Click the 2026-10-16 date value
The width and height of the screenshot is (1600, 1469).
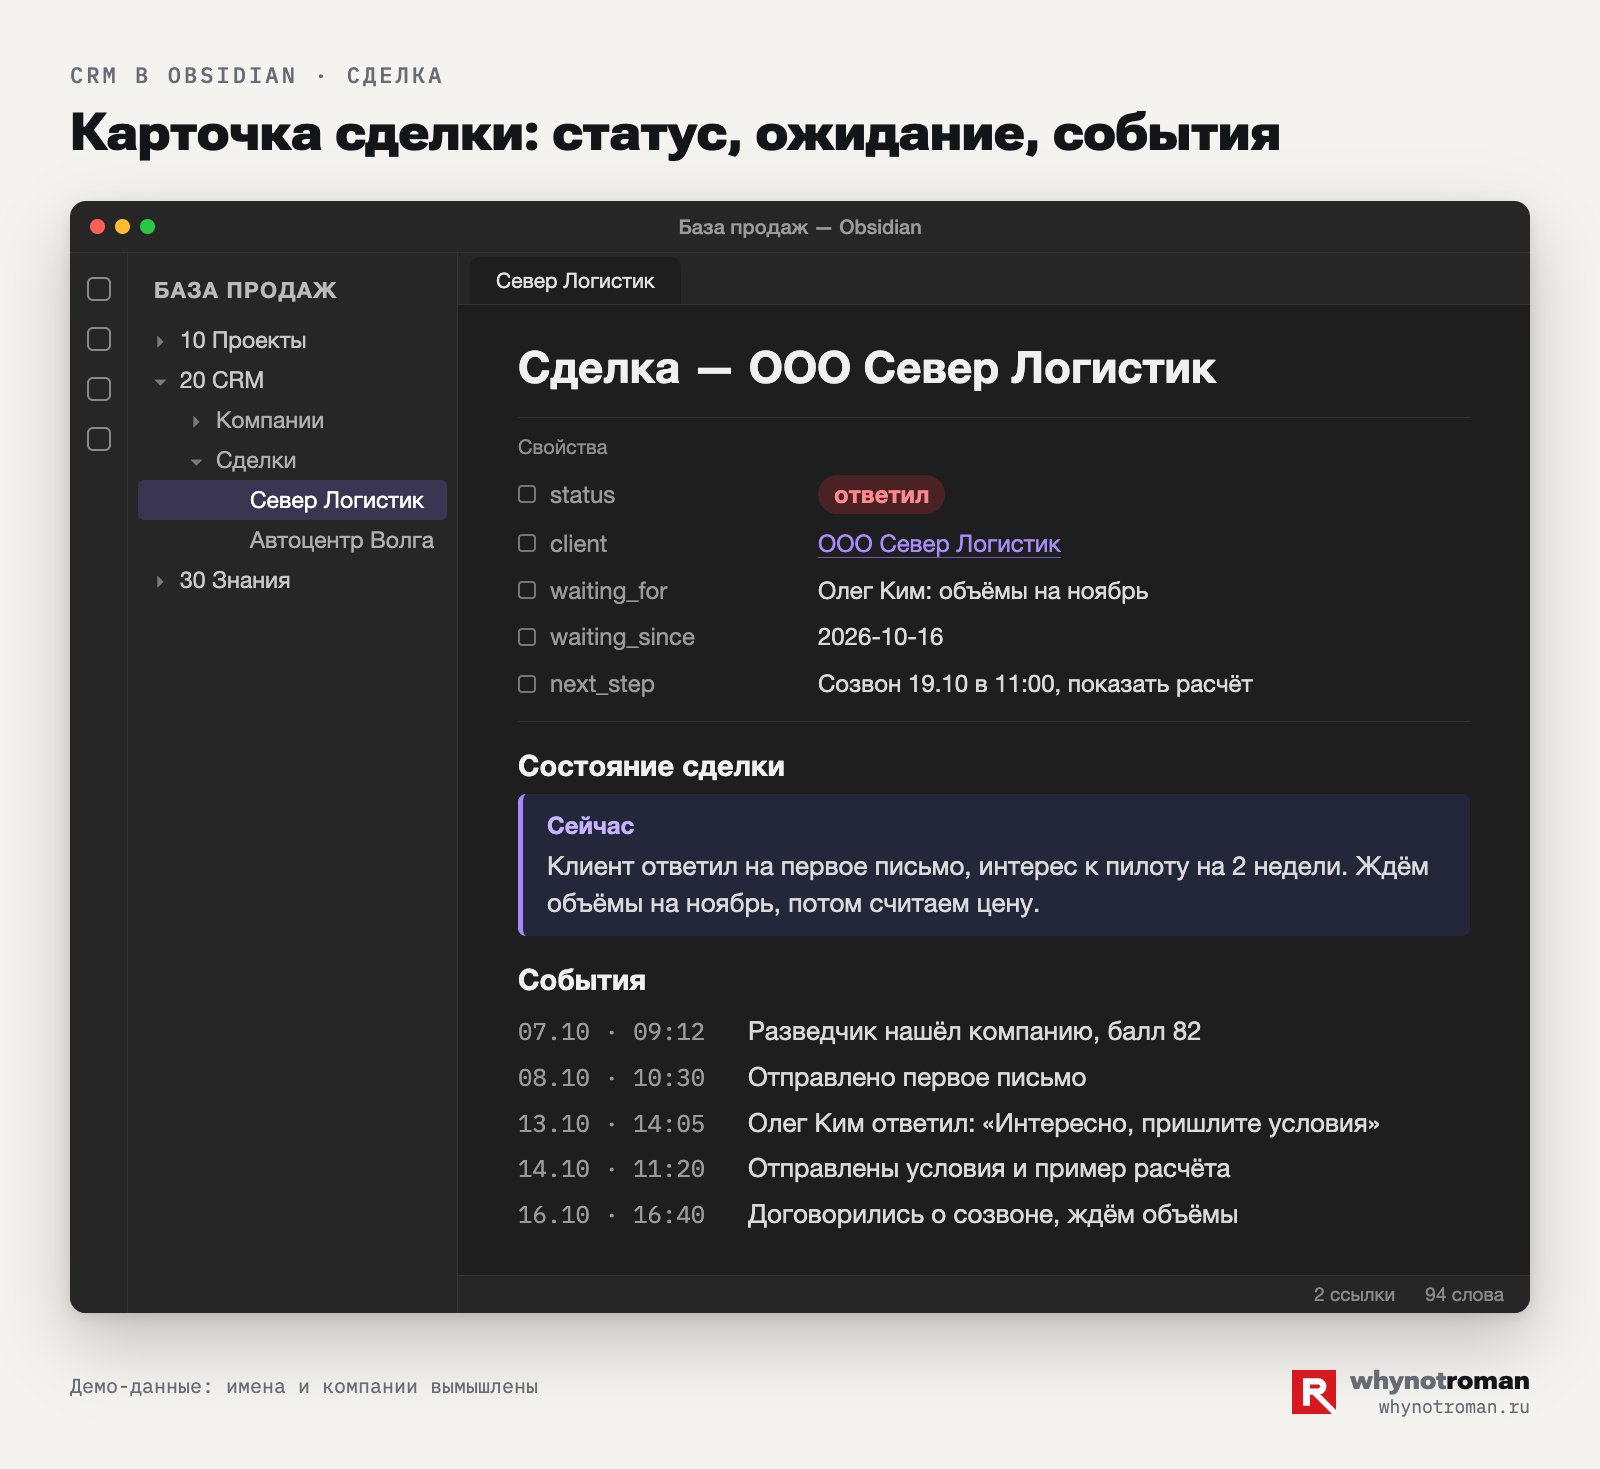(880, 637)
